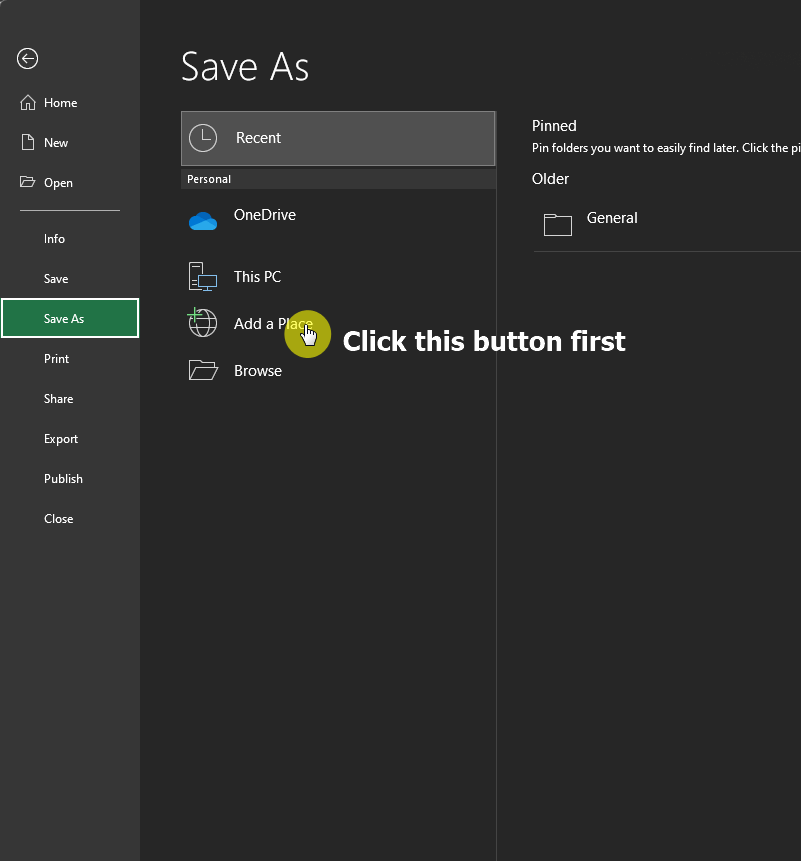Click the This PC computer icon
Viewport: 801px width, 861px height.
(x=203, y=276)
